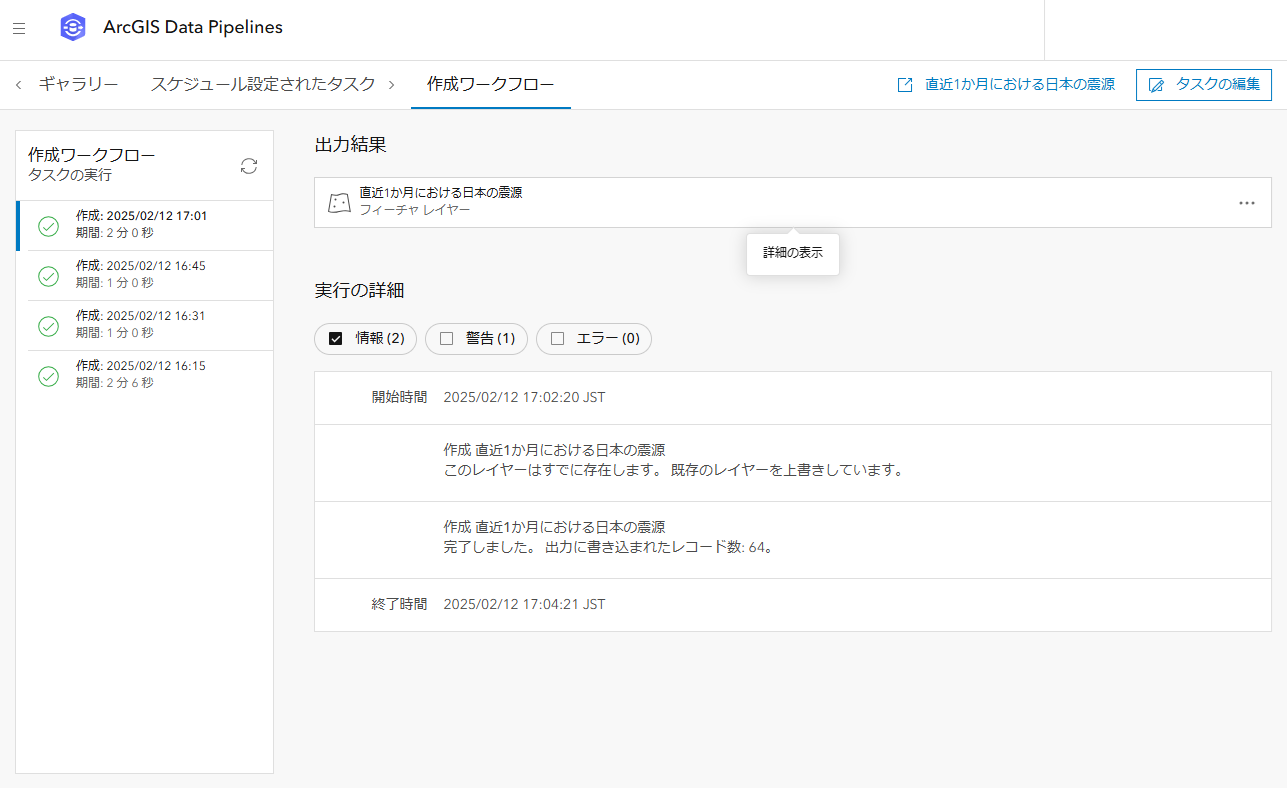Click the タスクの編集 button

pyautogui.click(x=1204, y=84)
